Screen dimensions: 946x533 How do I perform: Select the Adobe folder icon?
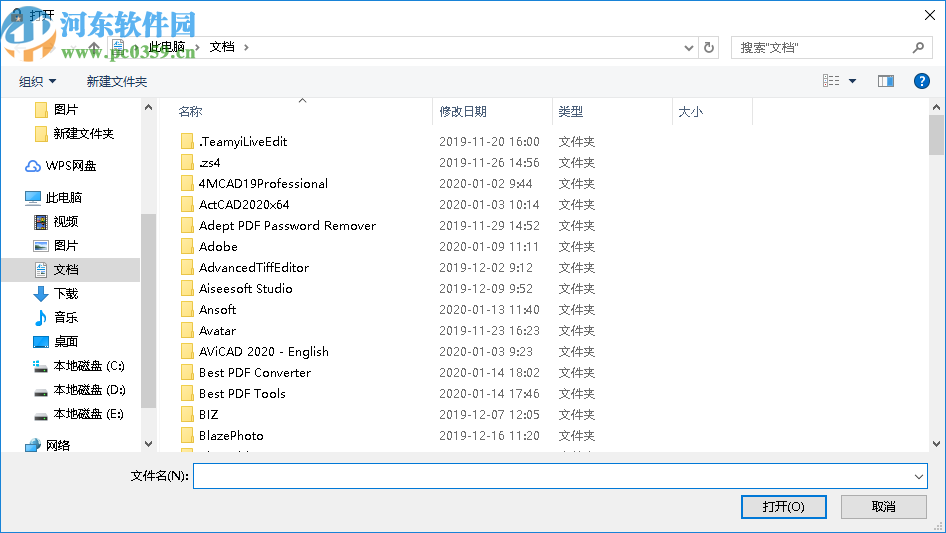[x=187, y=246]
